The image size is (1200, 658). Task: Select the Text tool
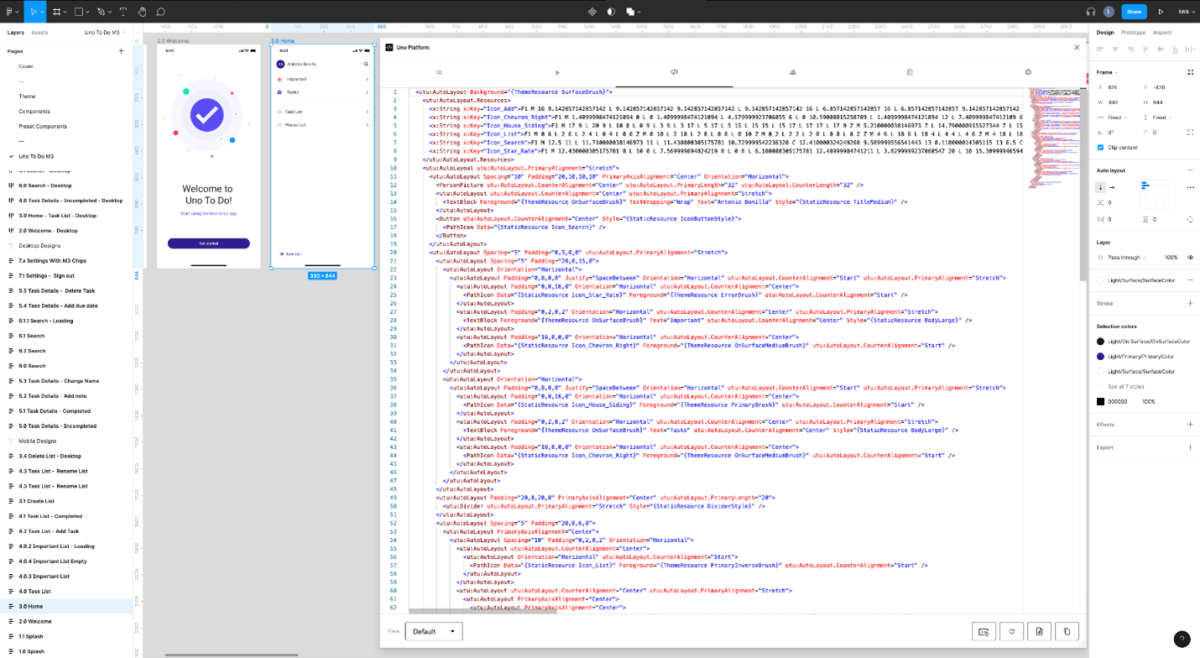tap(123, 12)
